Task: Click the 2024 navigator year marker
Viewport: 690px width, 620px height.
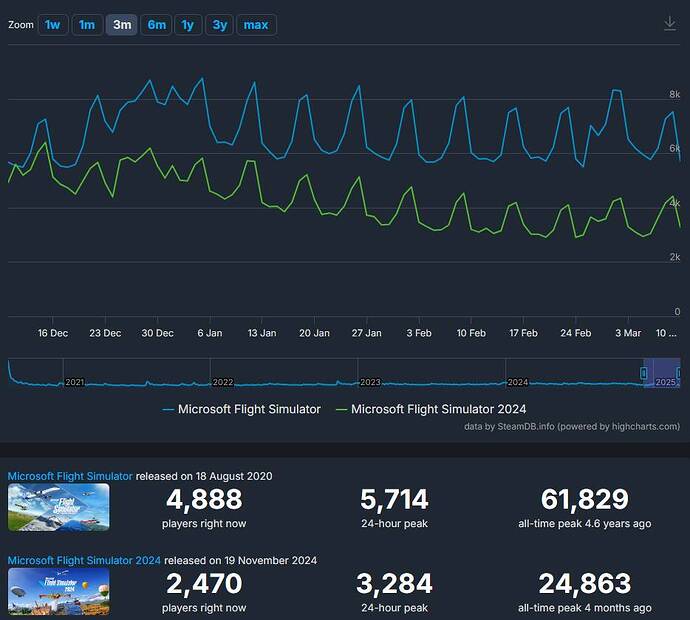Action: tap(518, 382)
